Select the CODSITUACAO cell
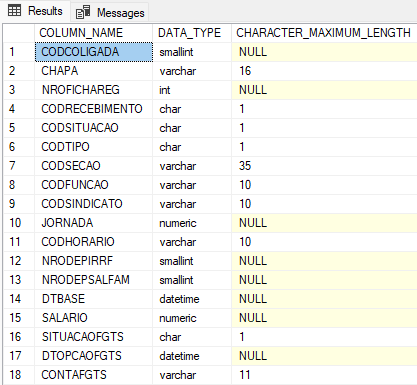This screenshot has width=417, height=385. click(x=94, y=128)
